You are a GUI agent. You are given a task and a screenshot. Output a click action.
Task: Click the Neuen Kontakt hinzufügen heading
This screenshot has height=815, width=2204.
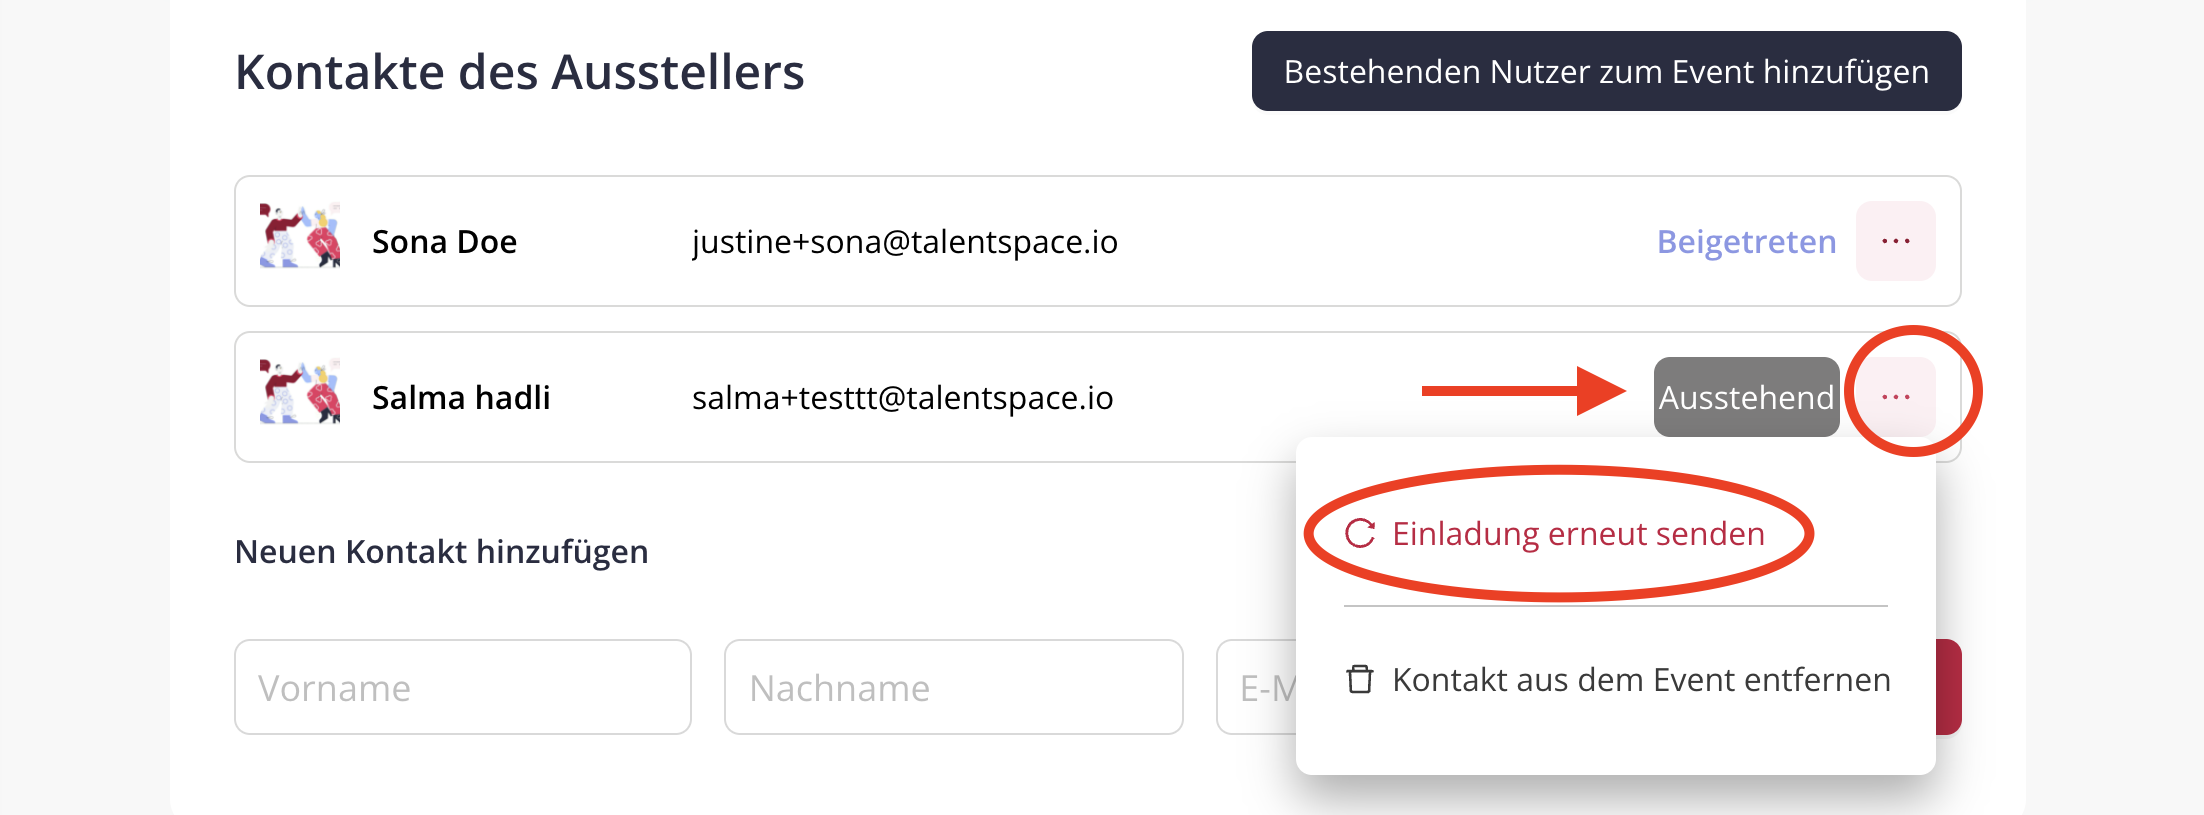[x=441, y=552]
